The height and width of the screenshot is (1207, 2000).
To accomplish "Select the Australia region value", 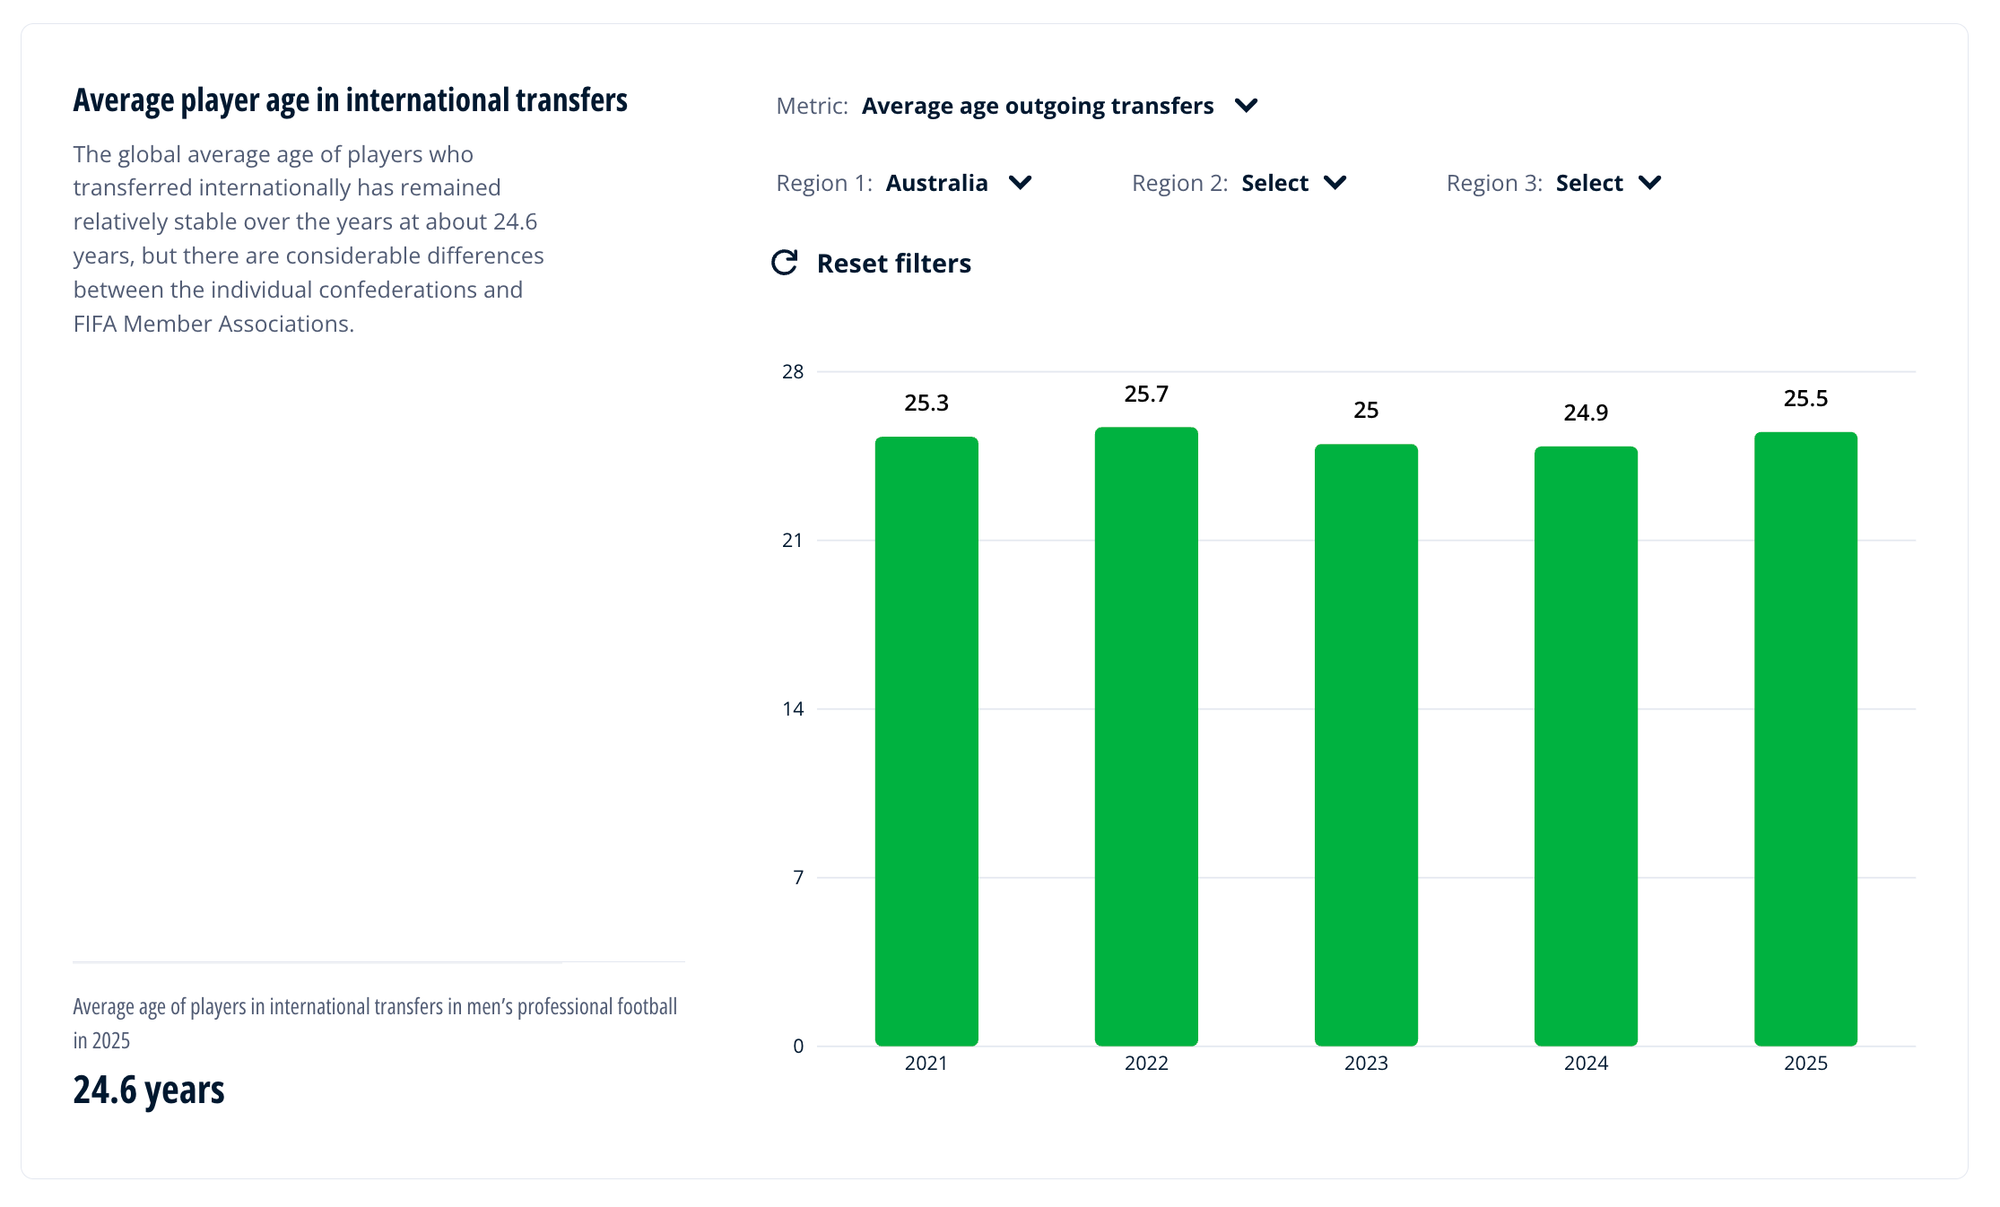I will click(x=936, y=183).
